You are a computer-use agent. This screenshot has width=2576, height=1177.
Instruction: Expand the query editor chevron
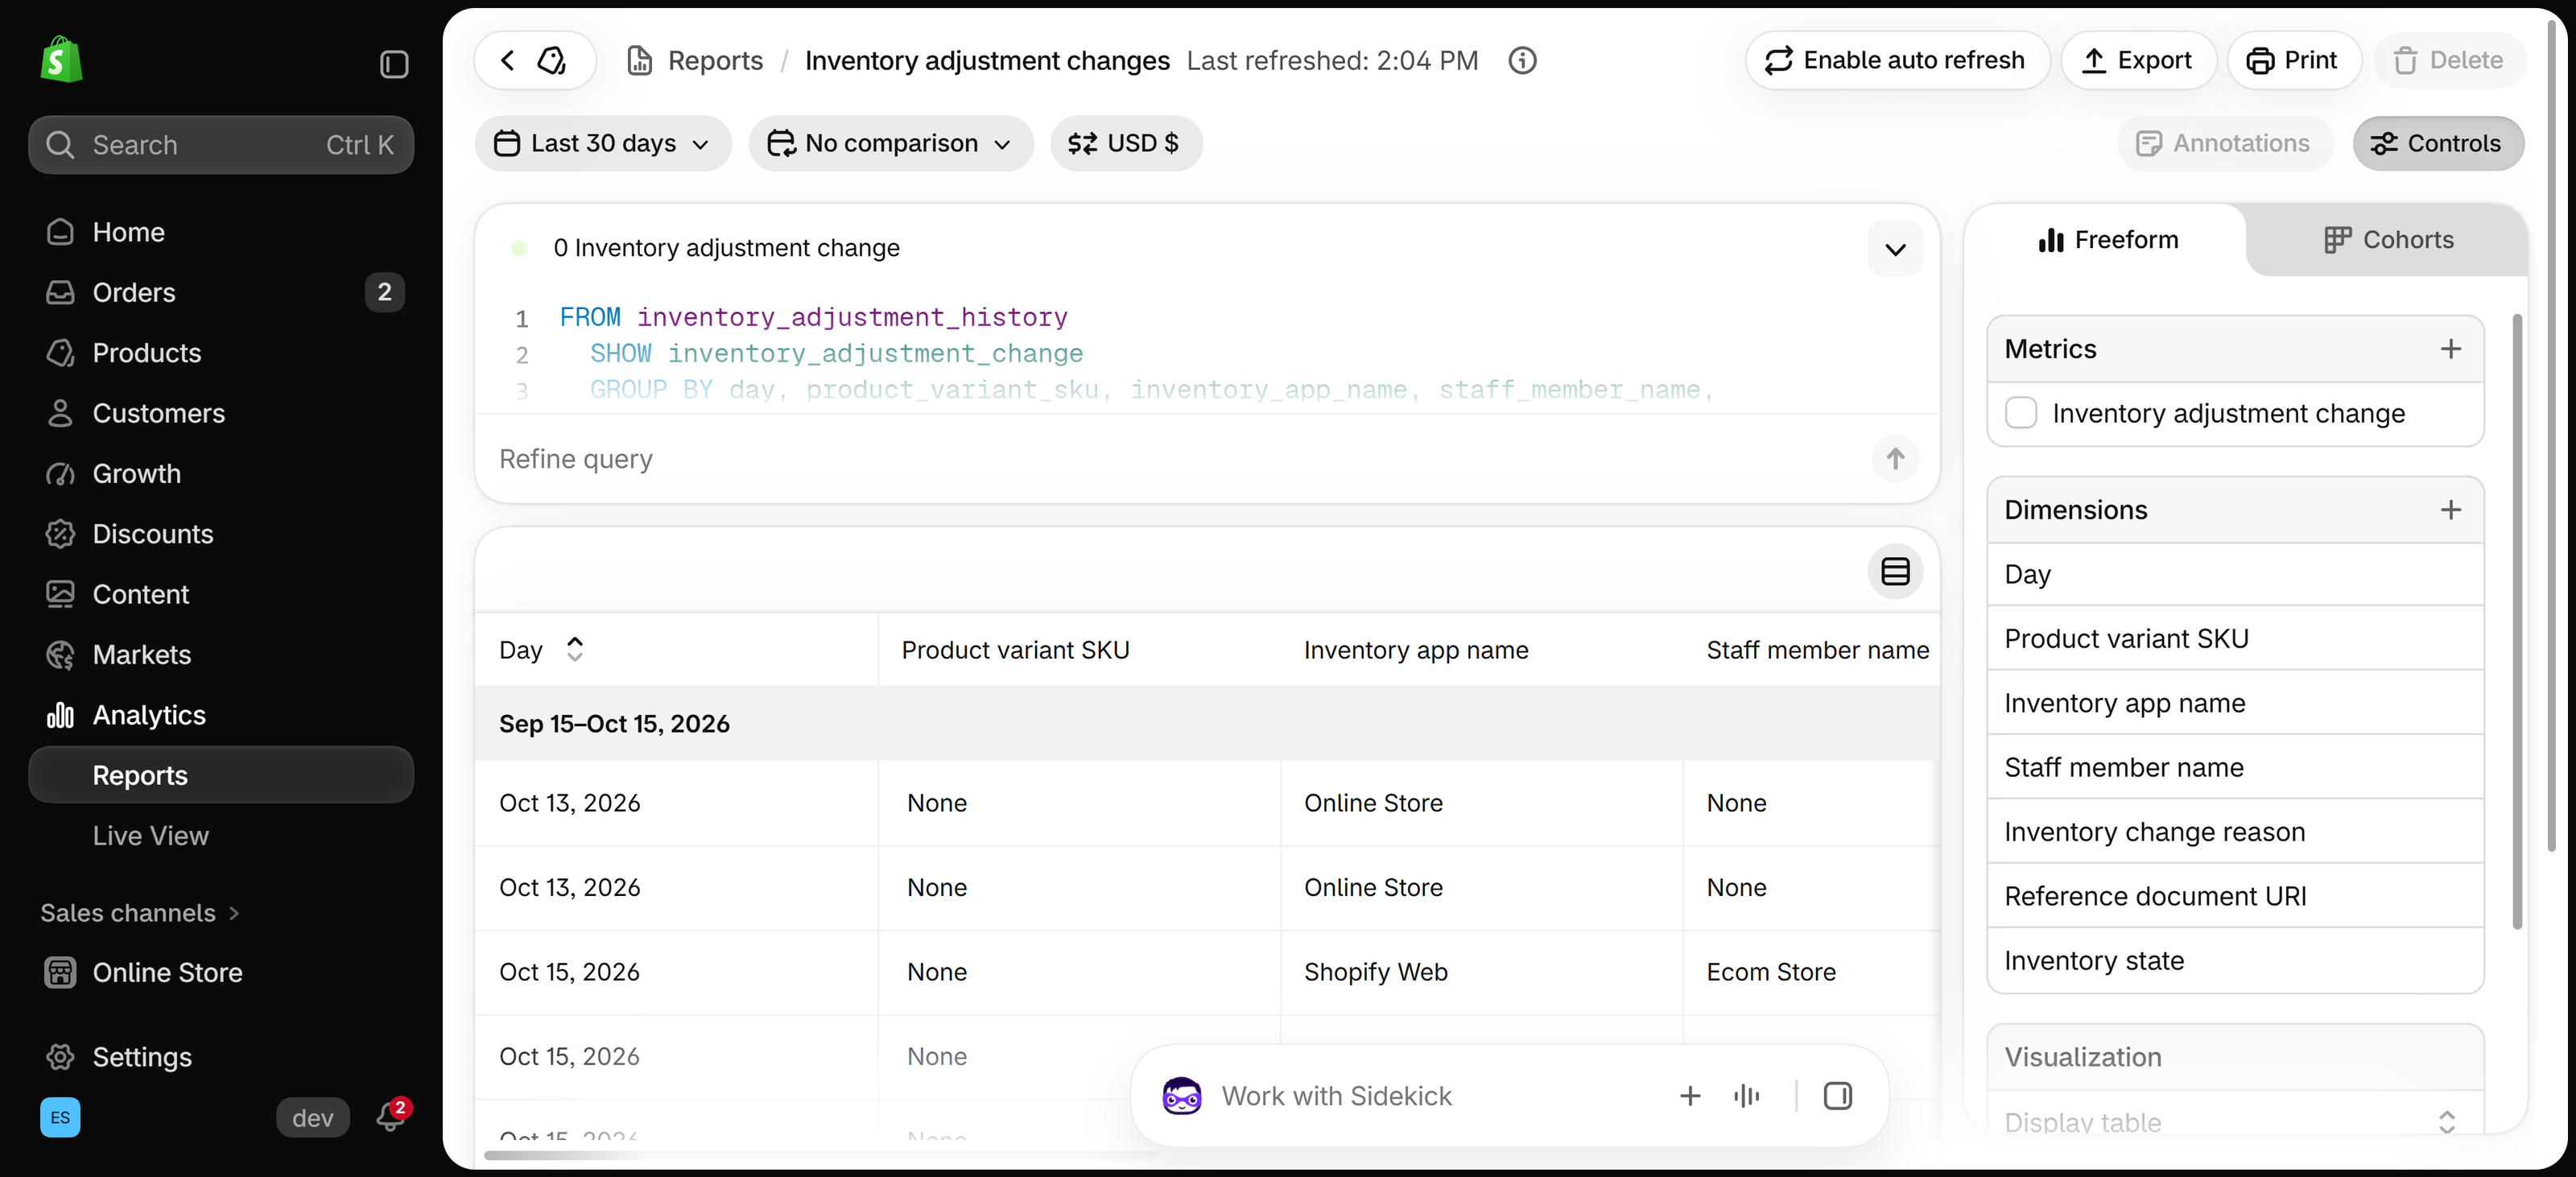[1895, 249]
